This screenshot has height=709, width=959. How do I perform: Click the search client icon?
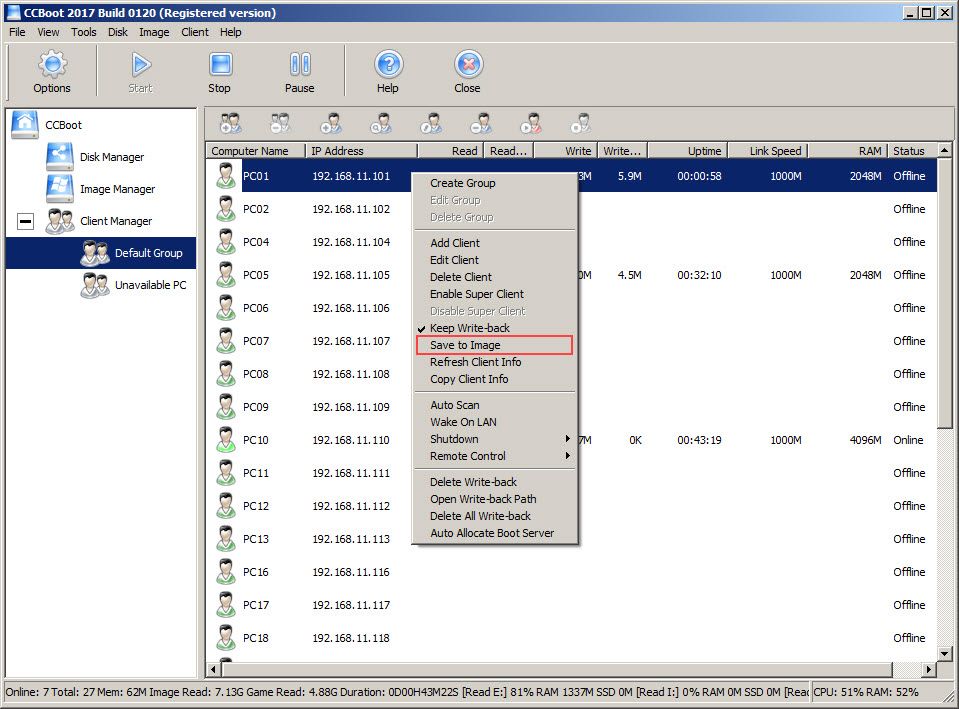pyautogui.click(x=381, y=123)
